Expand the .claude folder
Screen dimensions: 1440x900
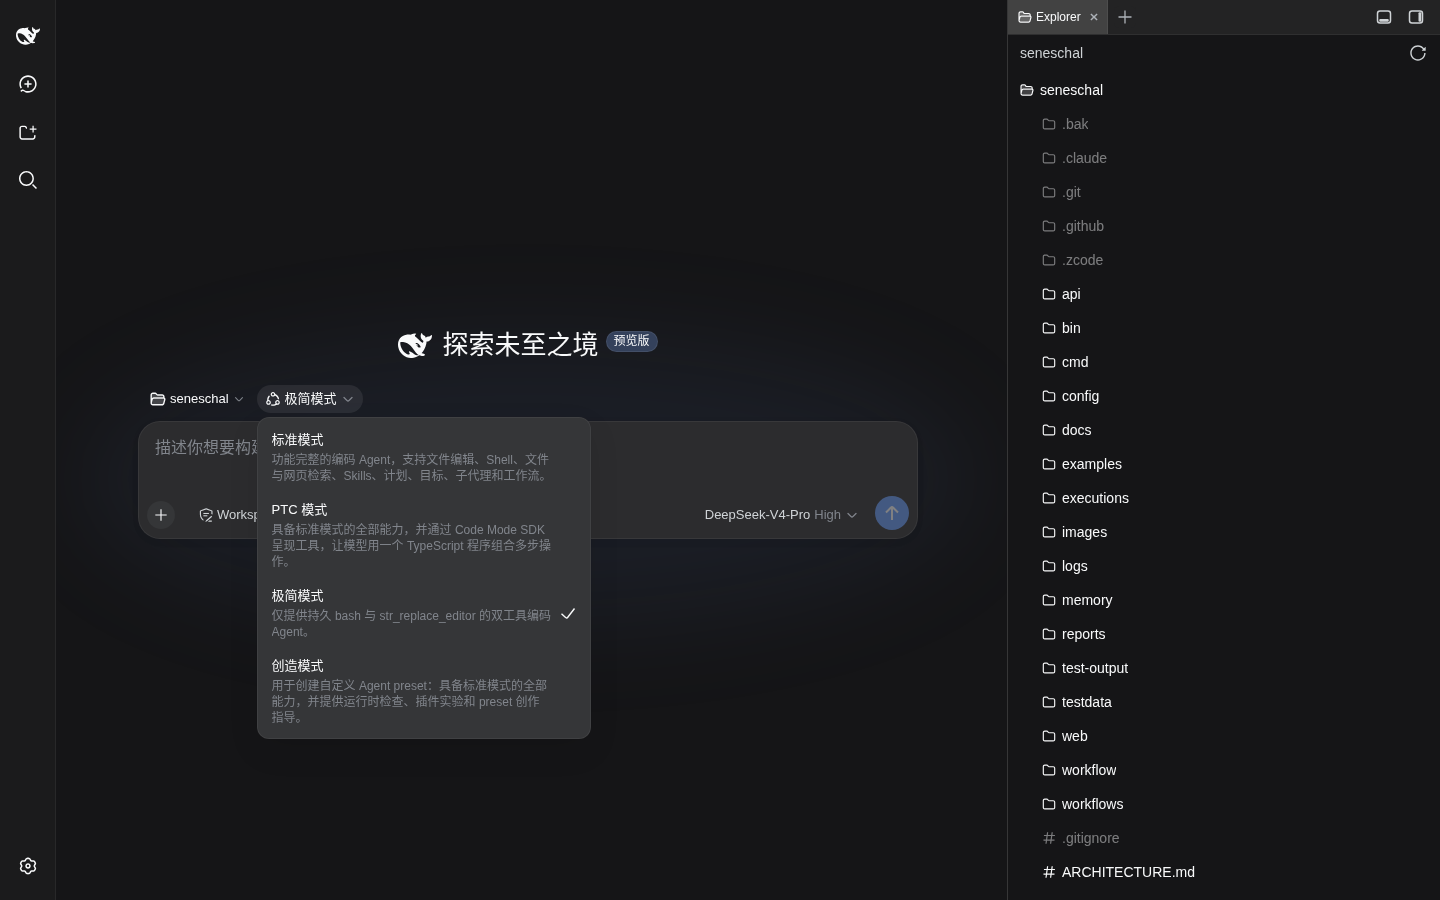1224,158
